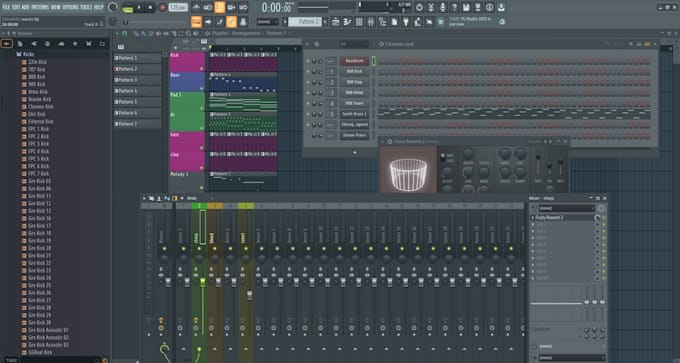Open the FILE menu
Viewport: 680px width, 363px height.
6,7
